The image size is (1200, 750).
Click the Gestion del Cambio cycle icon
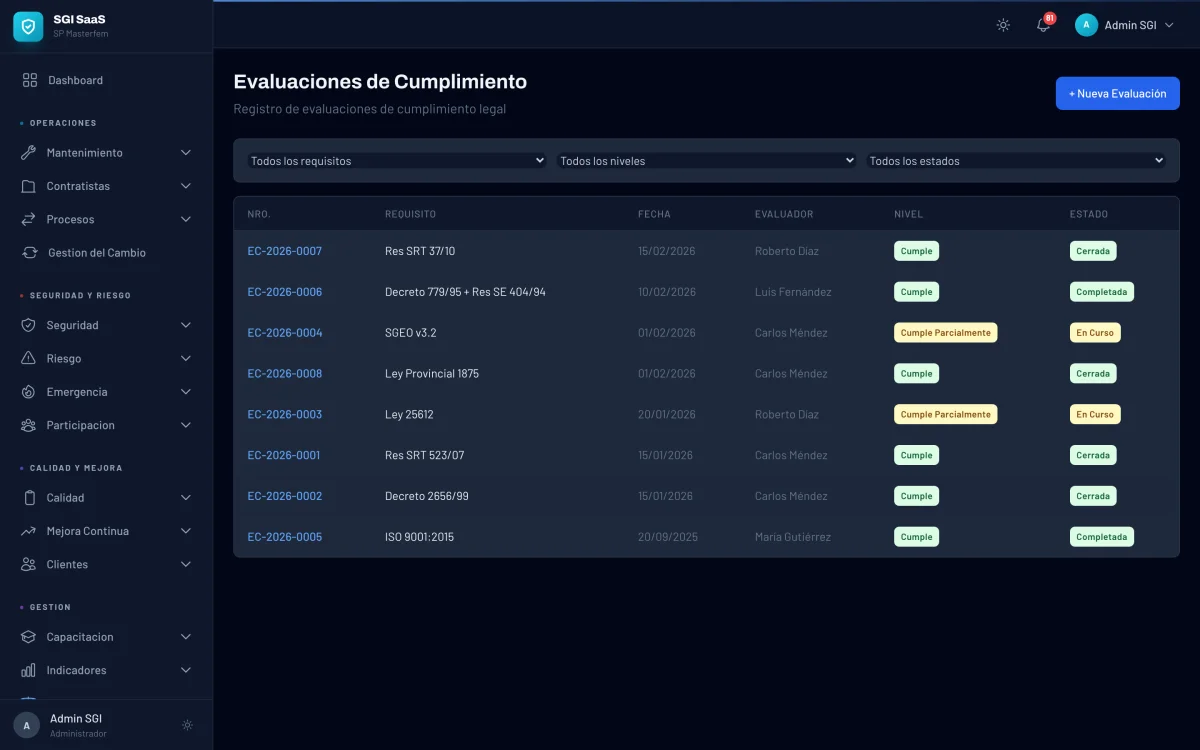pyautogui.click(x=28, y=252)
